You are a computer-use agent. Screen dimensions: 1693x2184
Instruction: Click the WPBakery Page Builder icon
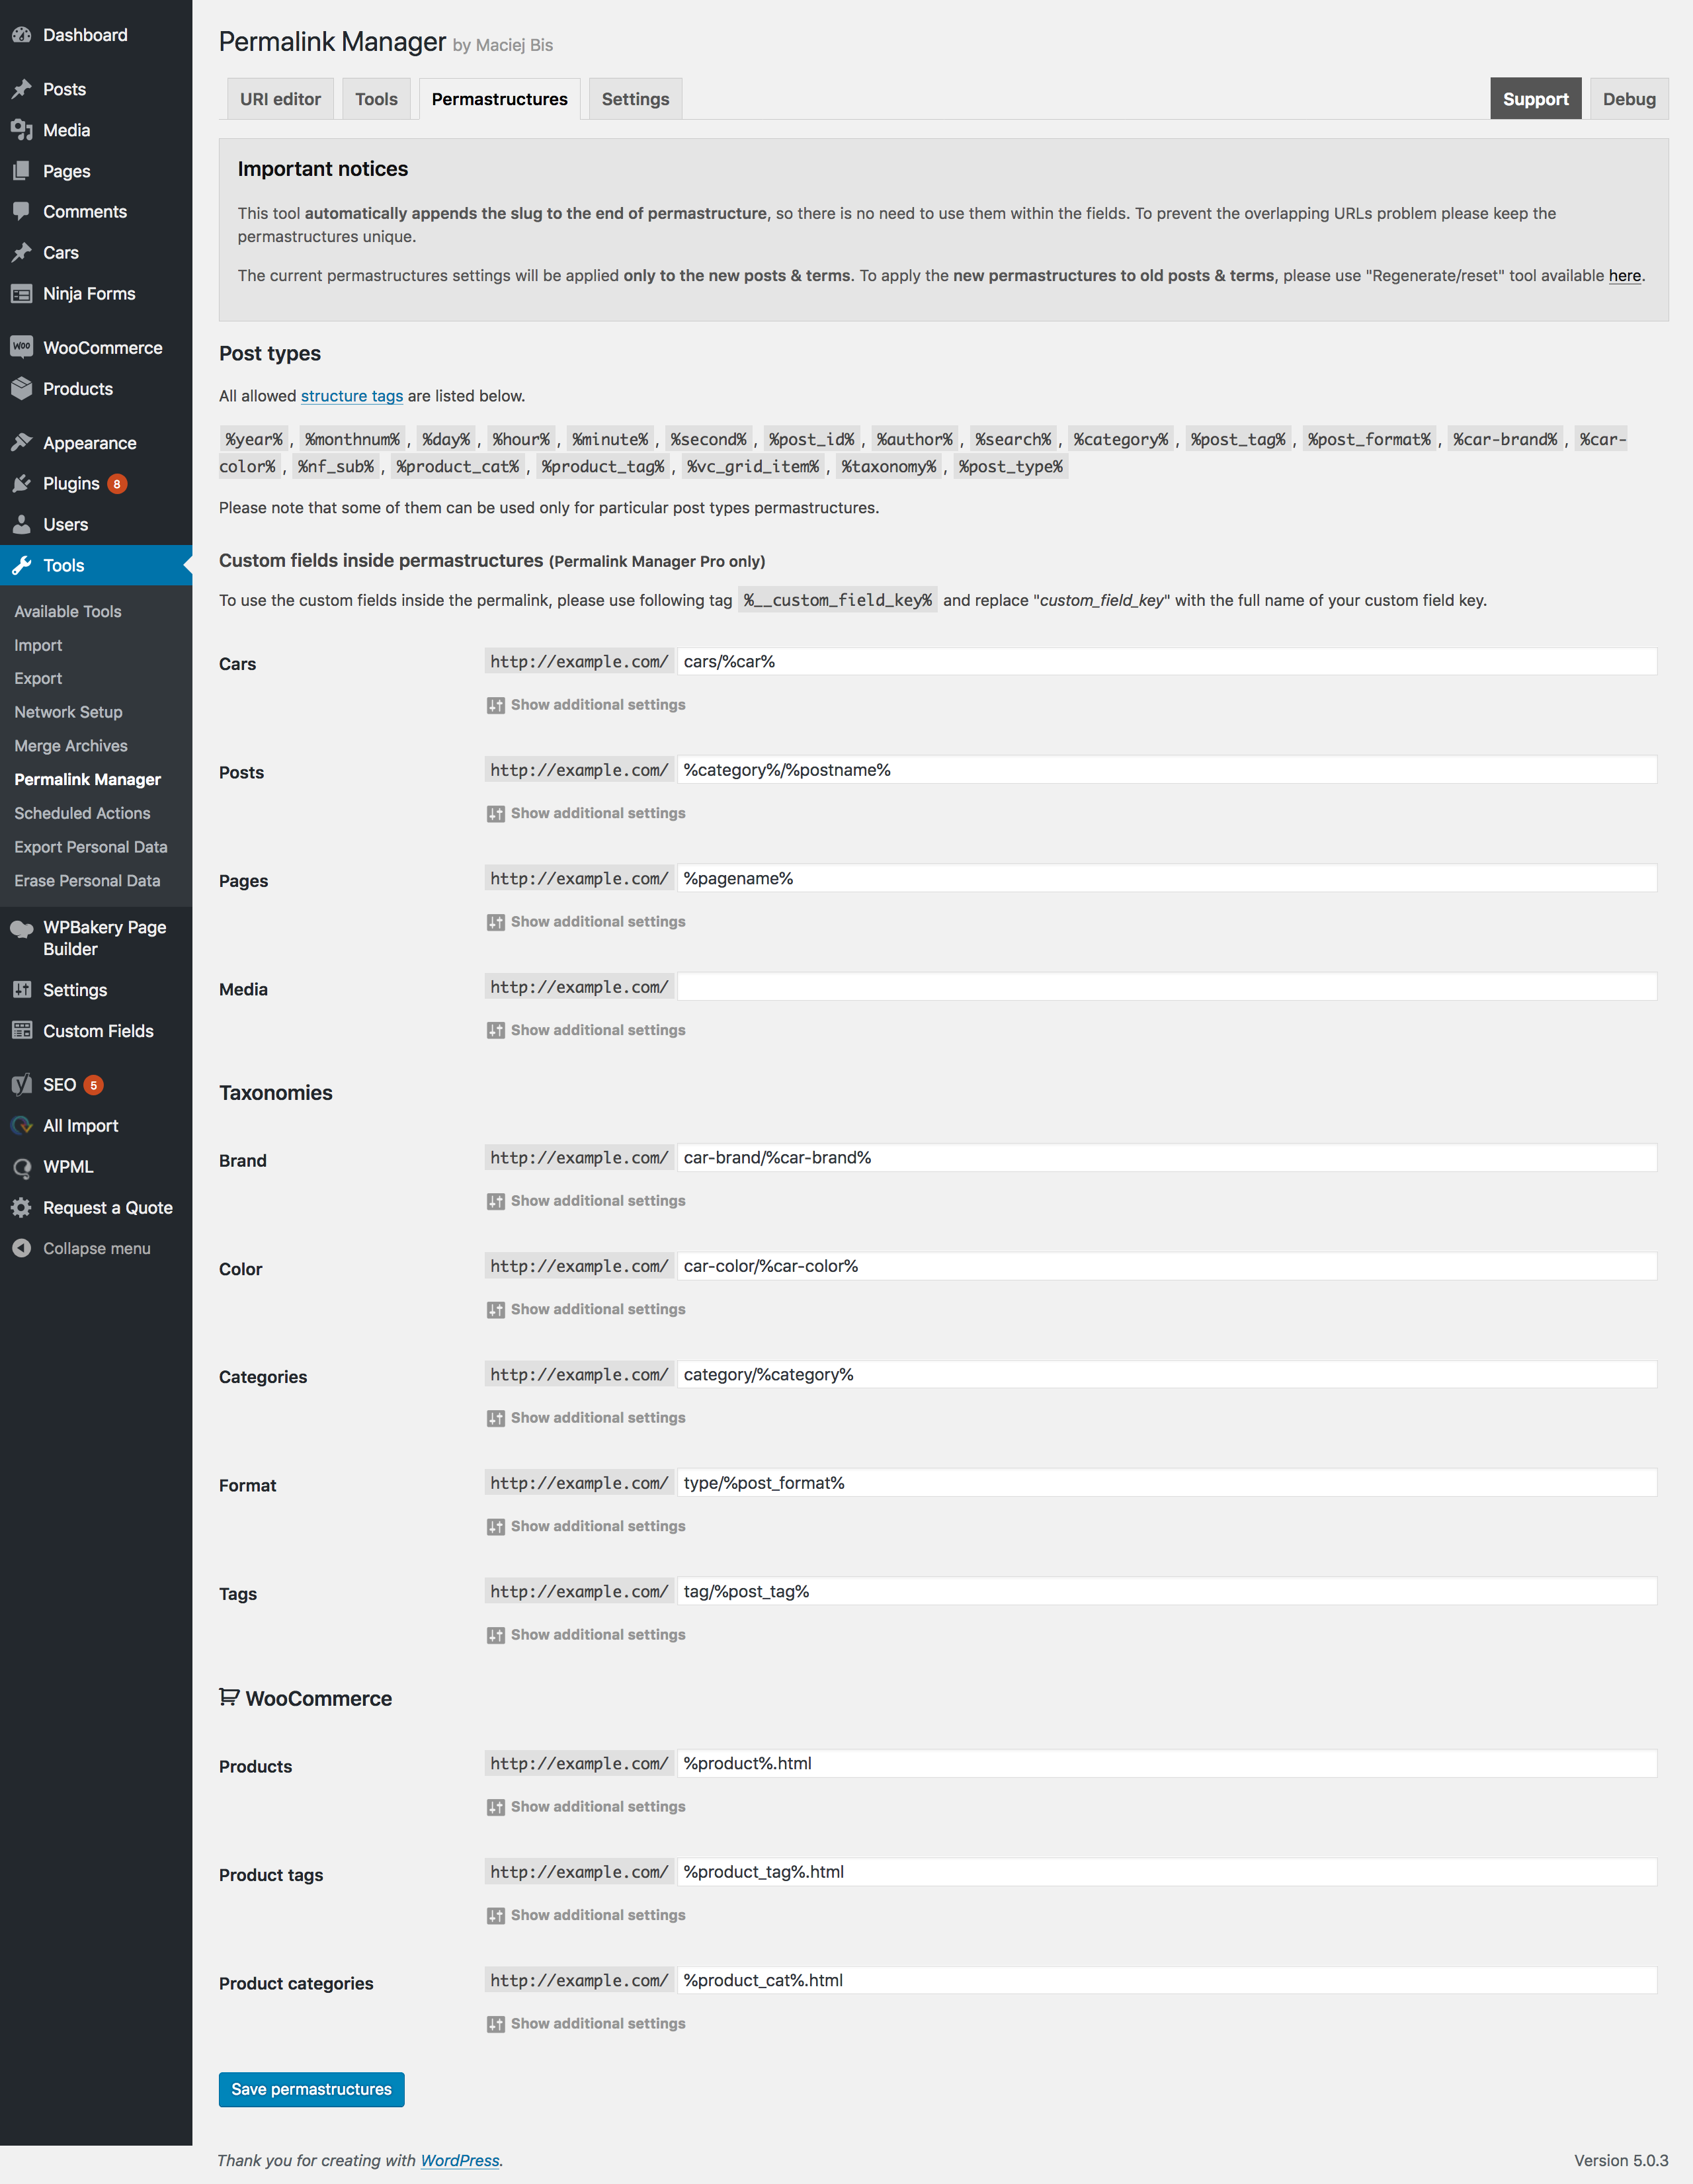(x=22, y=929)
